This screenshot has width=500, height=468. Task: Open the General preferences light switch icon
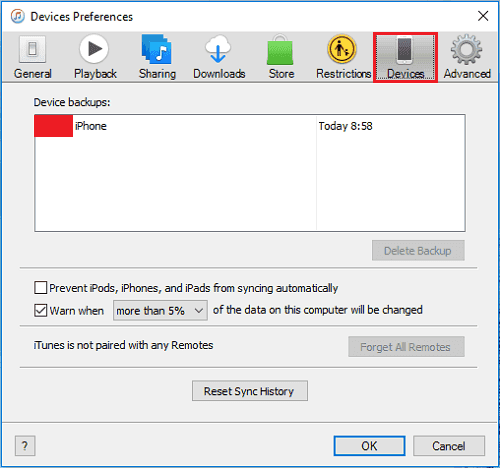[32, 49]
